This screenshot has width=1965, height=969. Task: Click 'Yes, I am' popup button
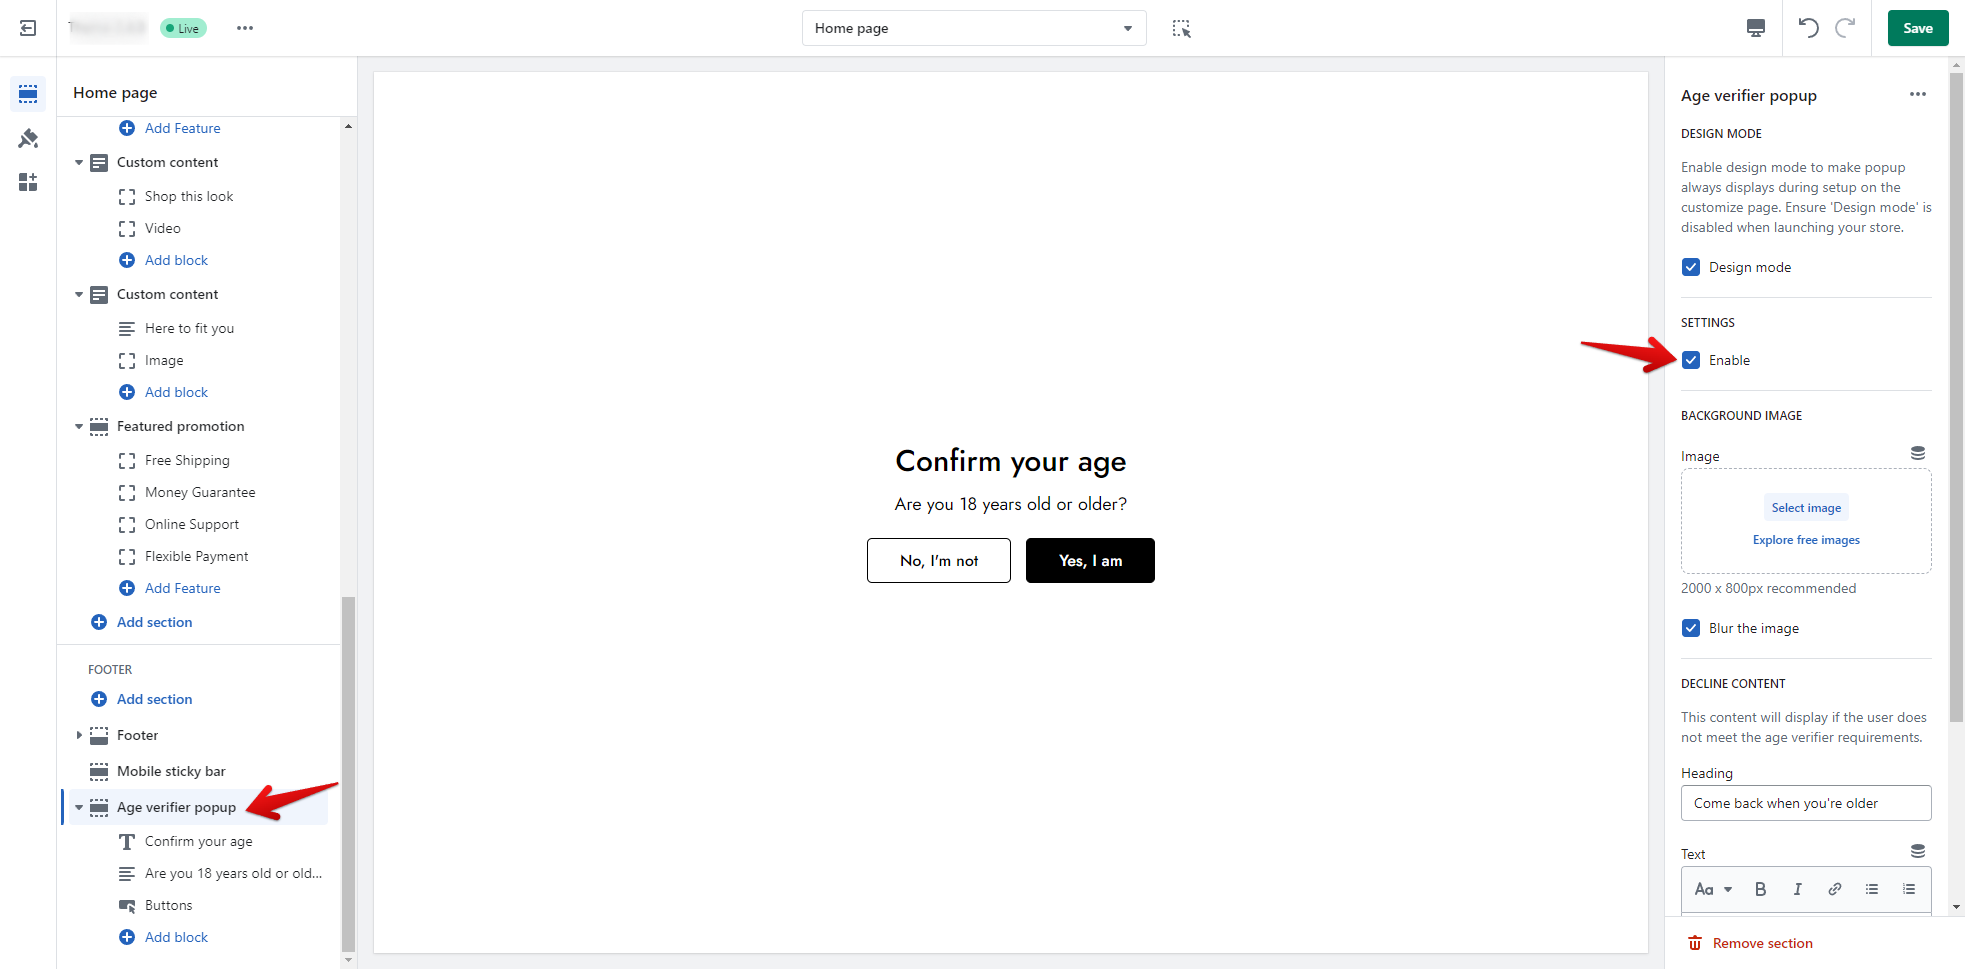coord(1090,560)
